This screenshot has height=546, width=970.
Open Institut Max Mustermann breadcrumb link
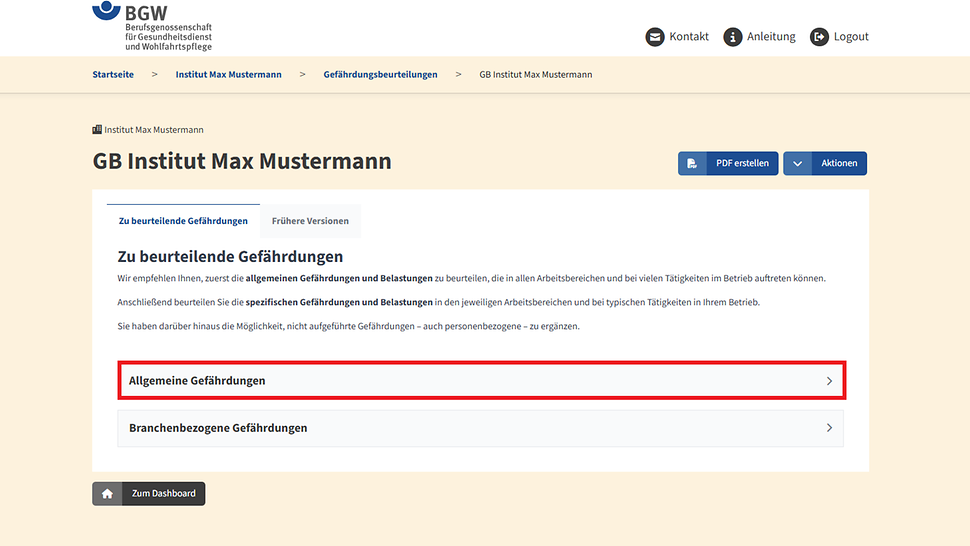(228, 74)
